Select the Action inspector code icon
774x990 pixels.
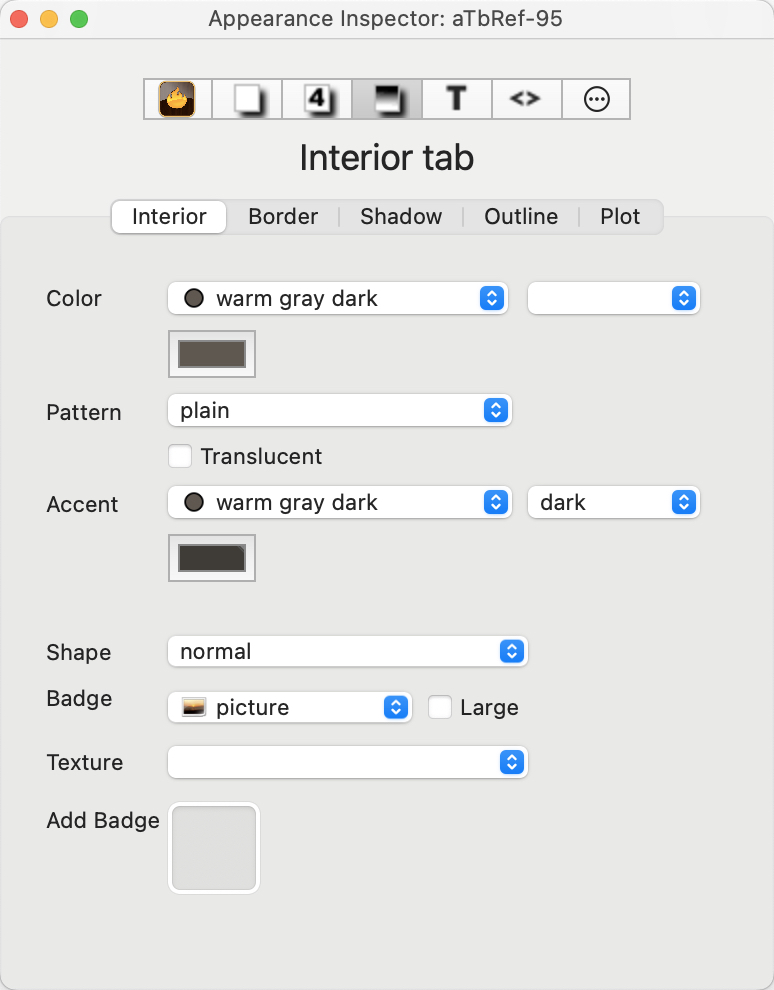526,99
